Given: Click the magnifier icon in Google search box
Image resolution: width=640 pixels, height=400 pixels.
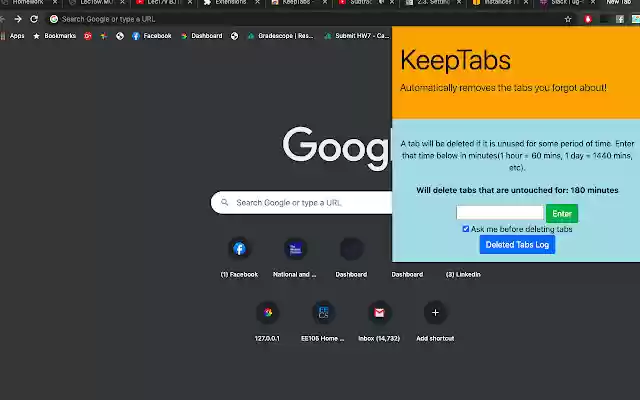Looking at the screenshot, I should point(224,202).
